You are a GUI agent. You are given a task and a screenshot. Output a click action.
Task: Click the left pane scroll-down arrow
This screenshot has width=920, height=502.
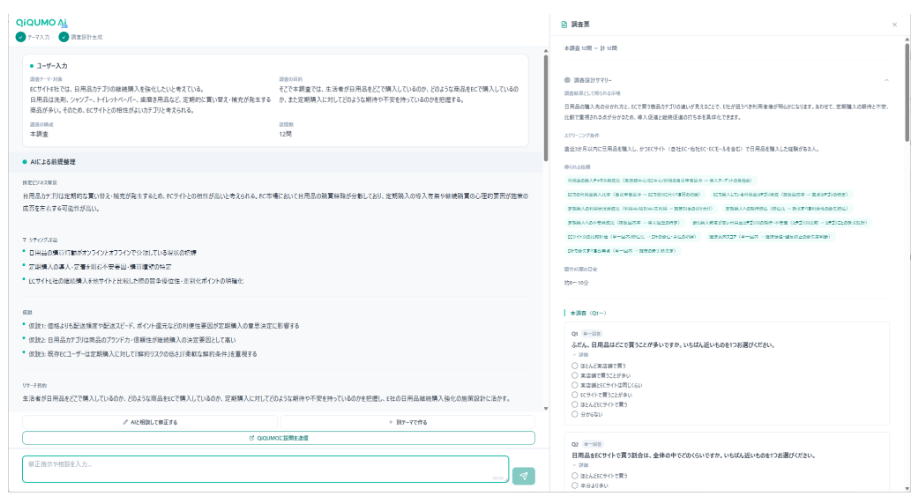[x=546, y=409]
